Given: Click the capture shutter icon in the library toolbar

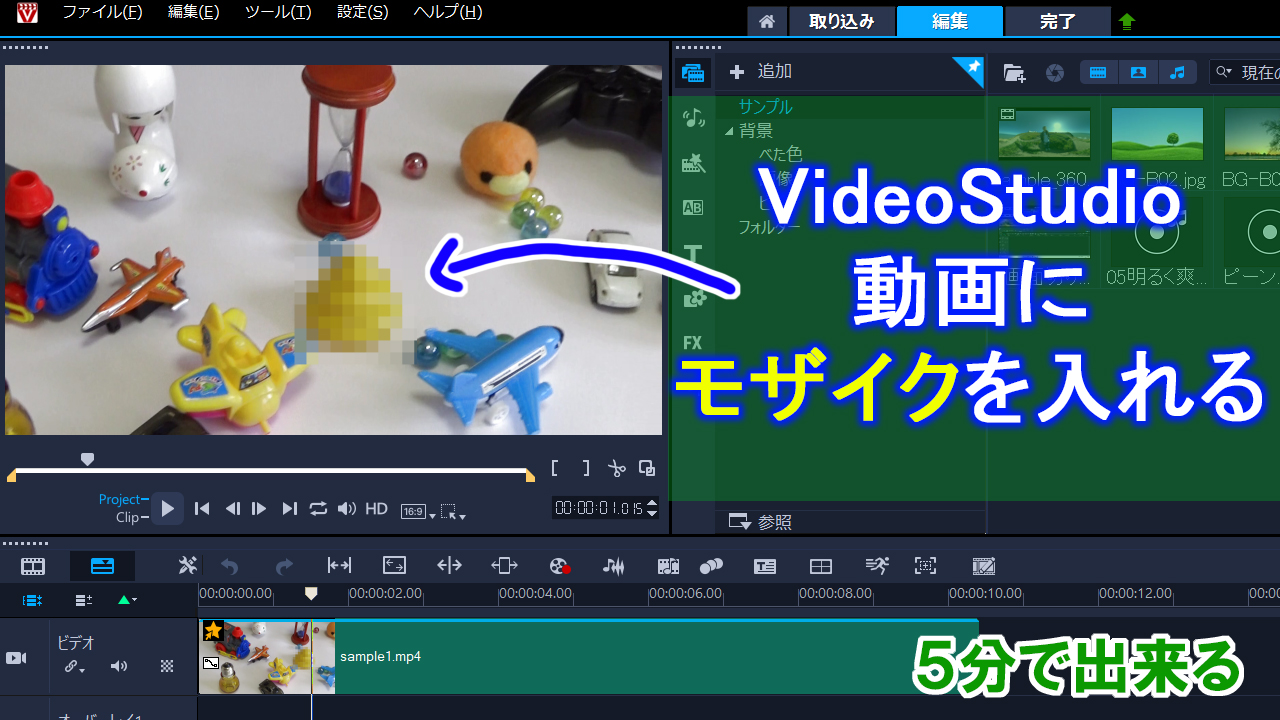Looking at the screenshot, I should point(1055,72).
